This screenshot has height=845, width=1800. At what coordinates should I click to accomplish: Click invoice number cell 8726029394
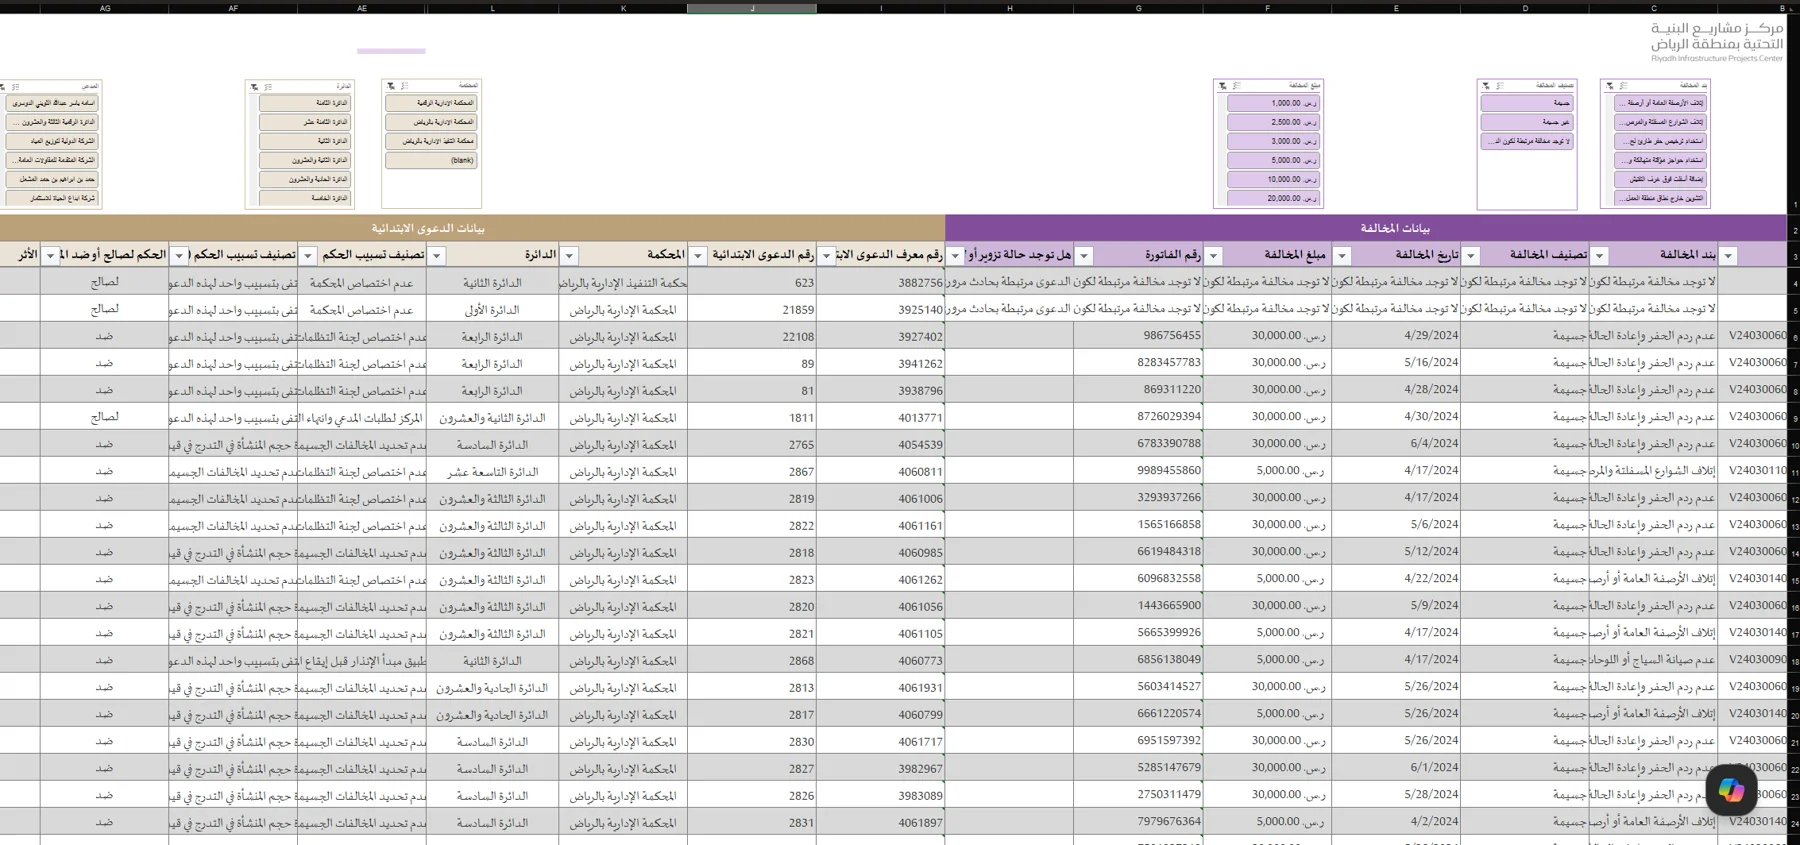pyautogui.click(x=1138, y=417)
